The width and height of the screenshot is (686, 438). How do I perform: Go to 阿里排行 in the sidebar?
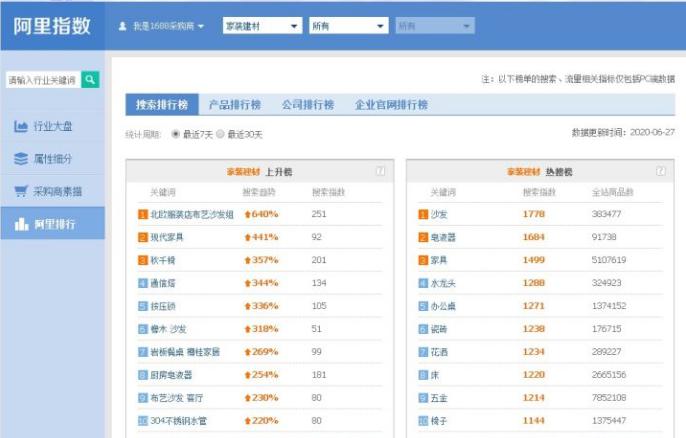52,224
